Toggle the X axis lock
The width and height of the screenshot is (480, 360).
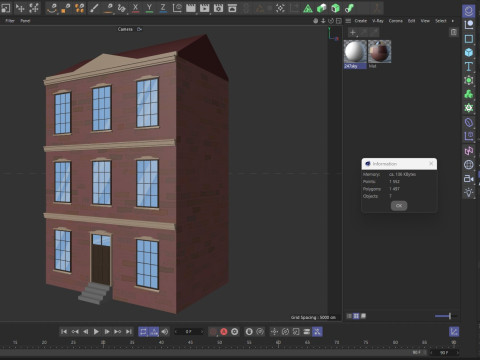[135, 8]
